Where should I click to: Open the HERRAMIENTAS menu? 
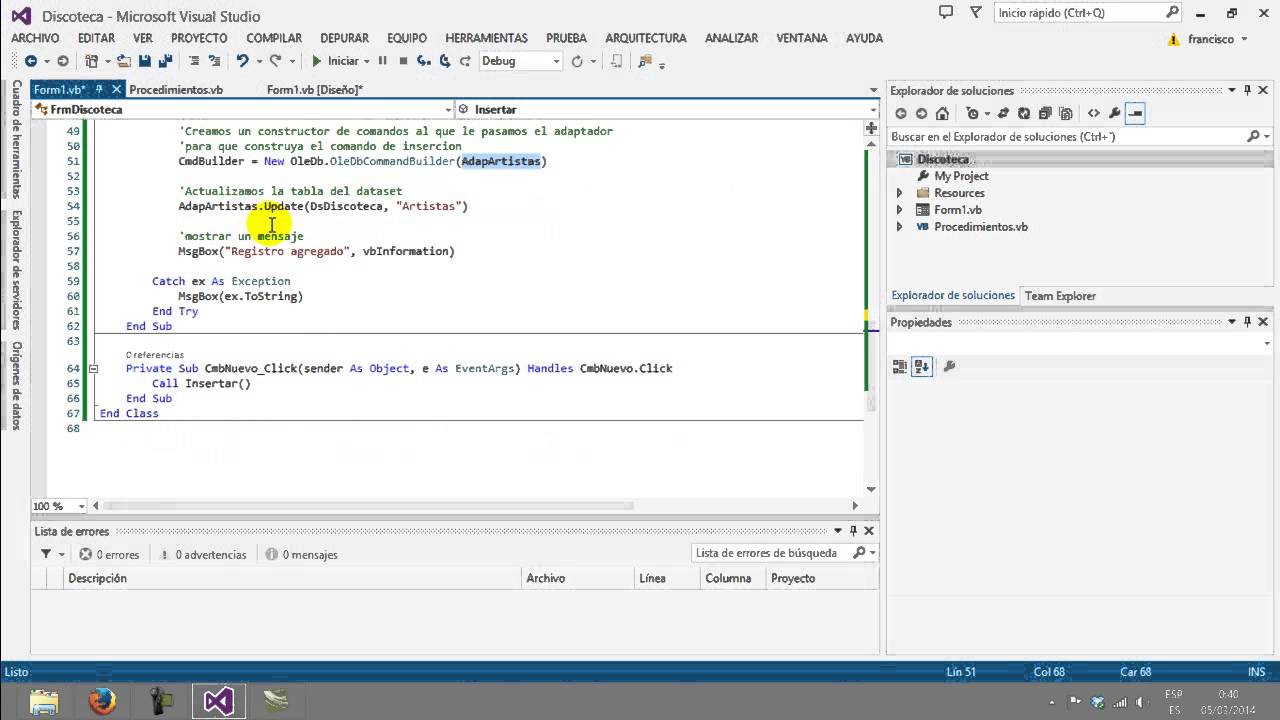(486, 38)
